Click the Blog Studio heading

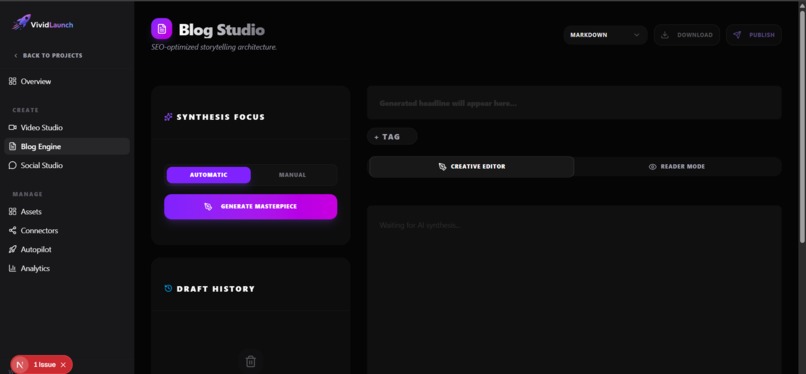click(222, 30)
